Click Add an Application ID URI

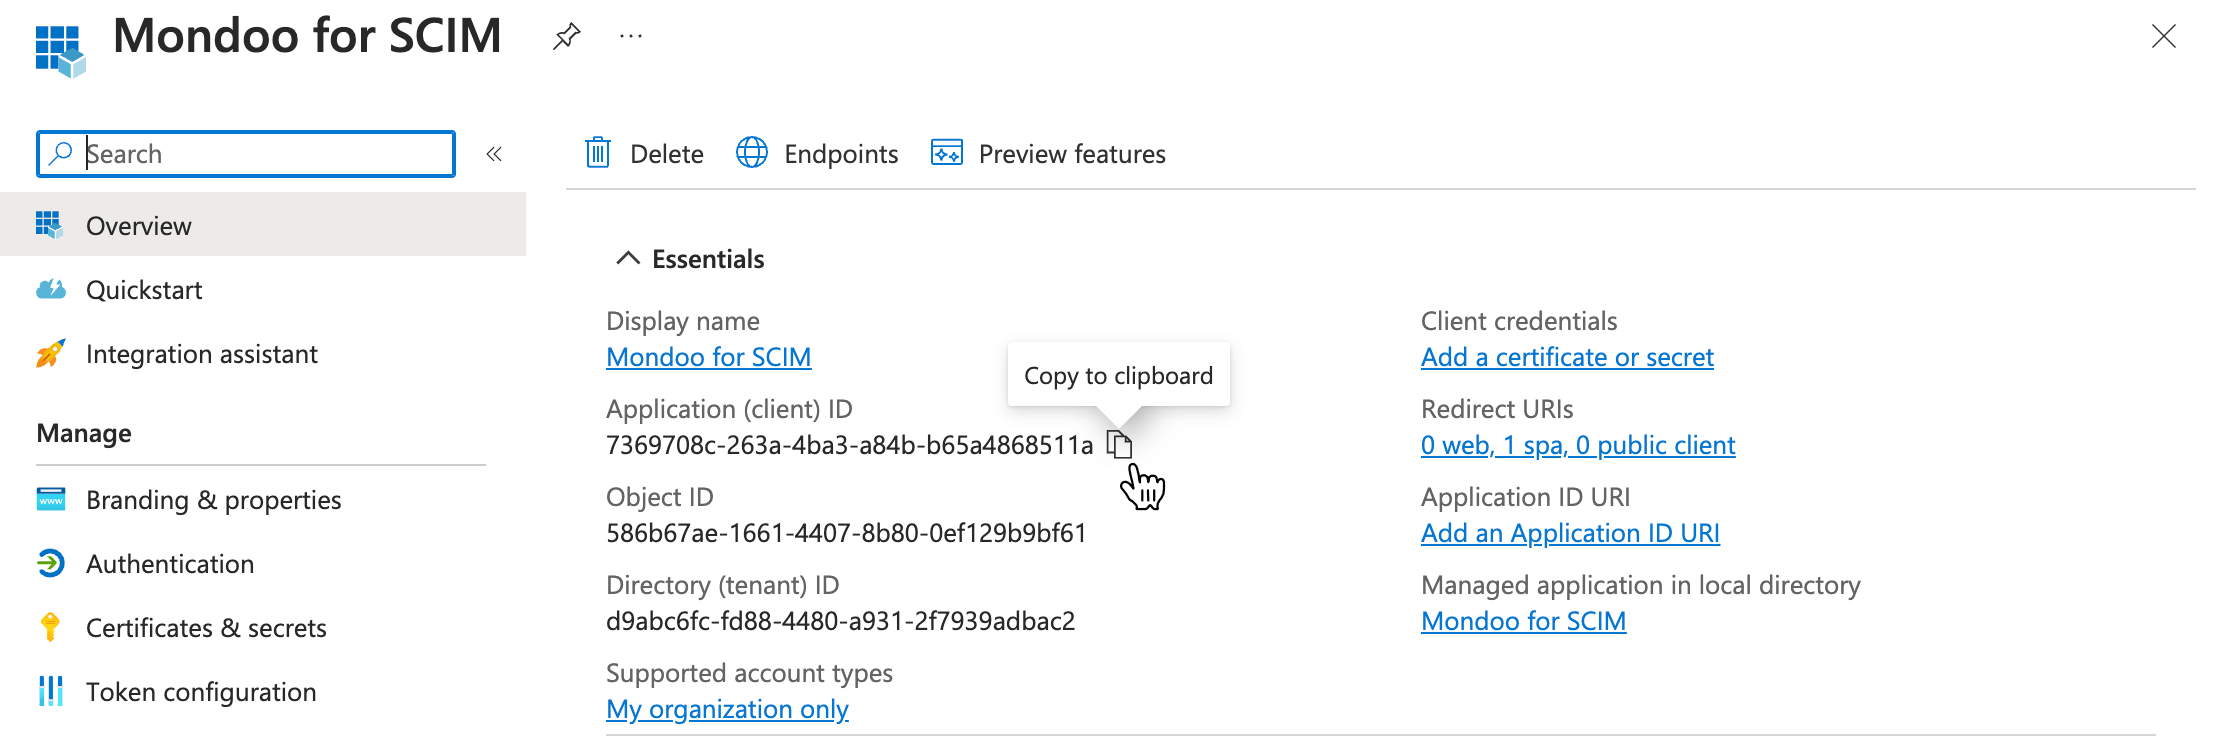pyautogui.click(x=1569, y=533)
